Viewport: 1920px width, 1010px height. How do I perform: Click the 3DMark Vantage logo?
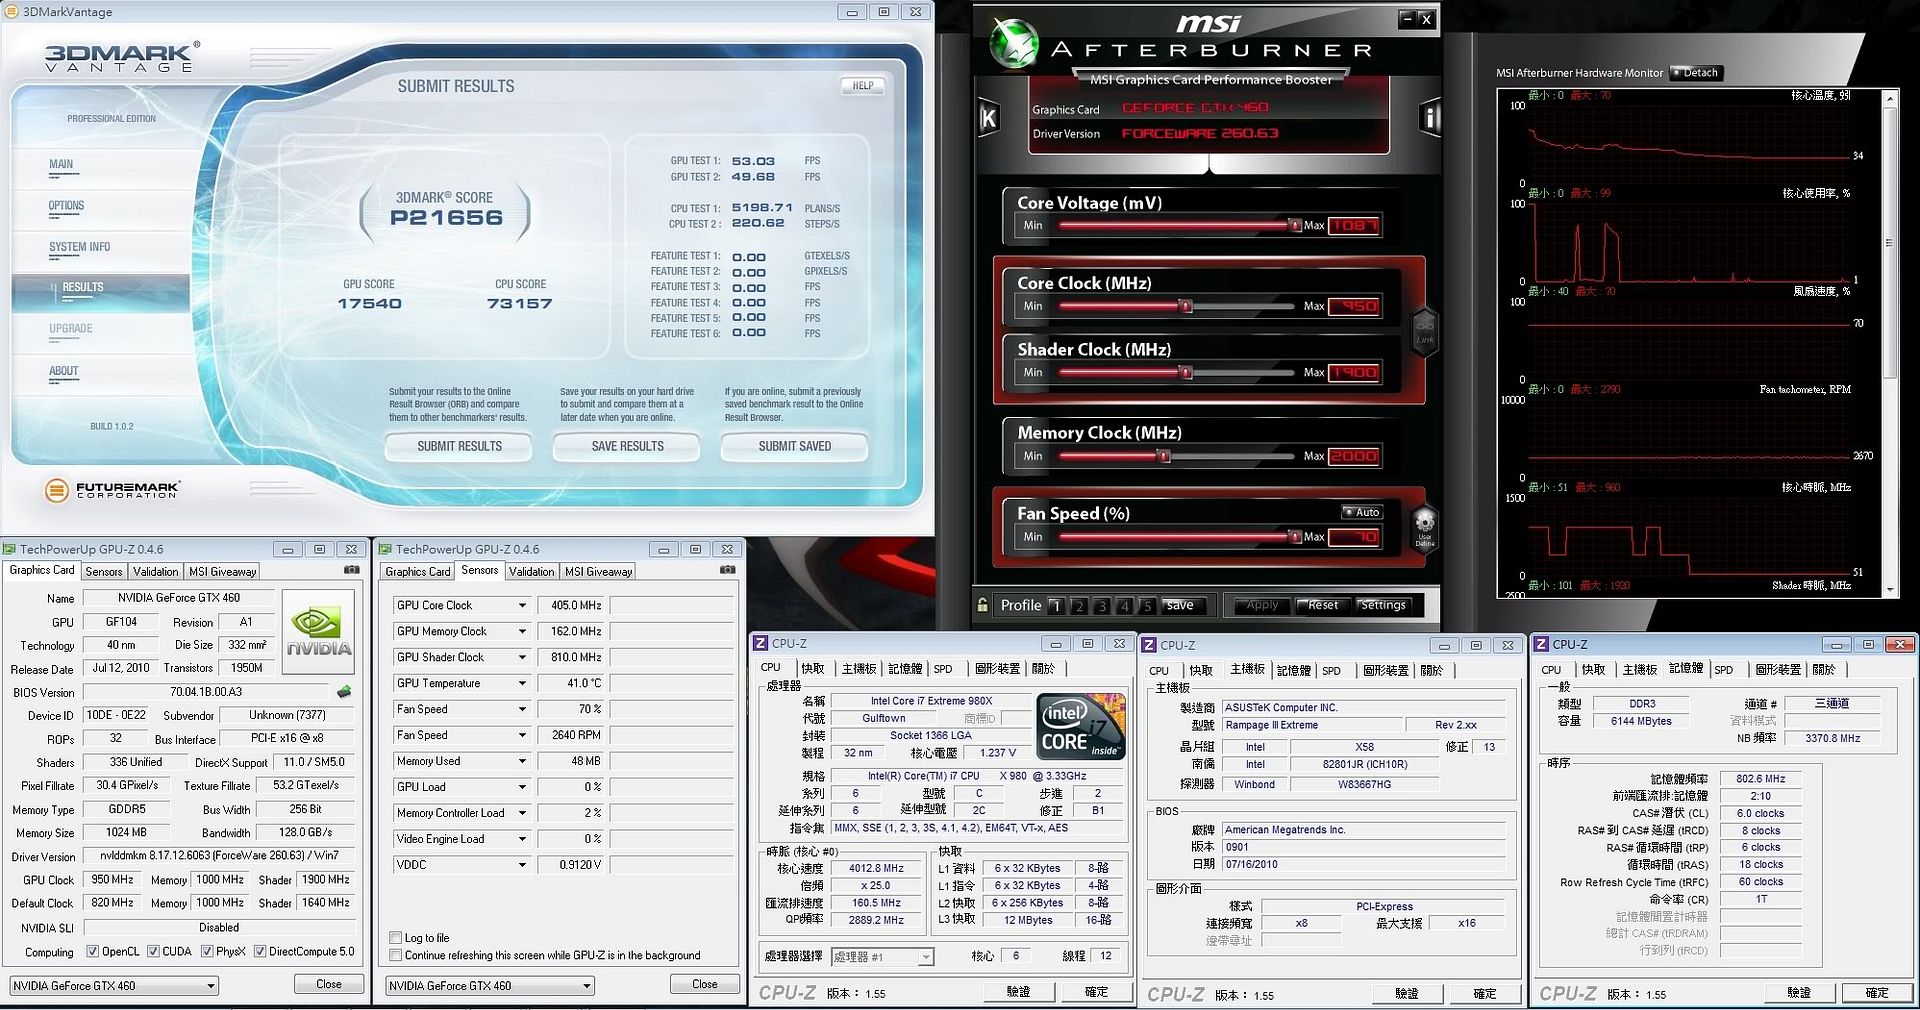(x=122, y=57)
